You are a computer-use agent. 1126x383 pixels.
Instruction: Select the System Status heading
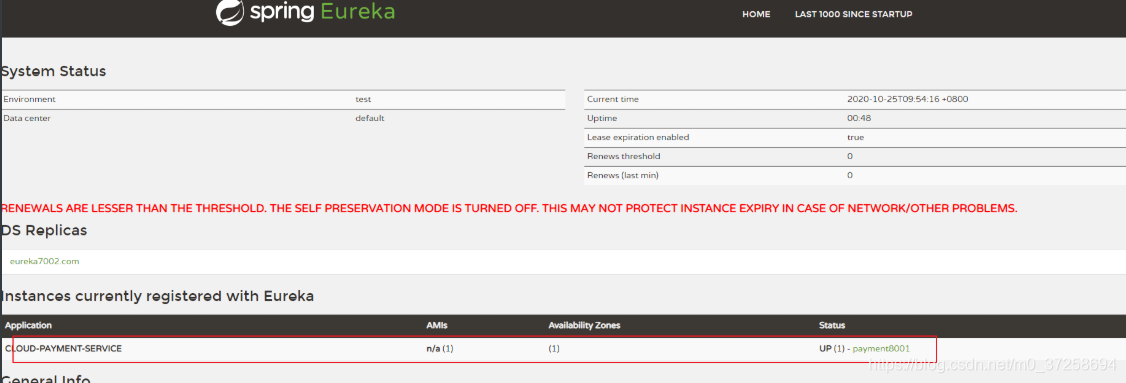(53, 72)
